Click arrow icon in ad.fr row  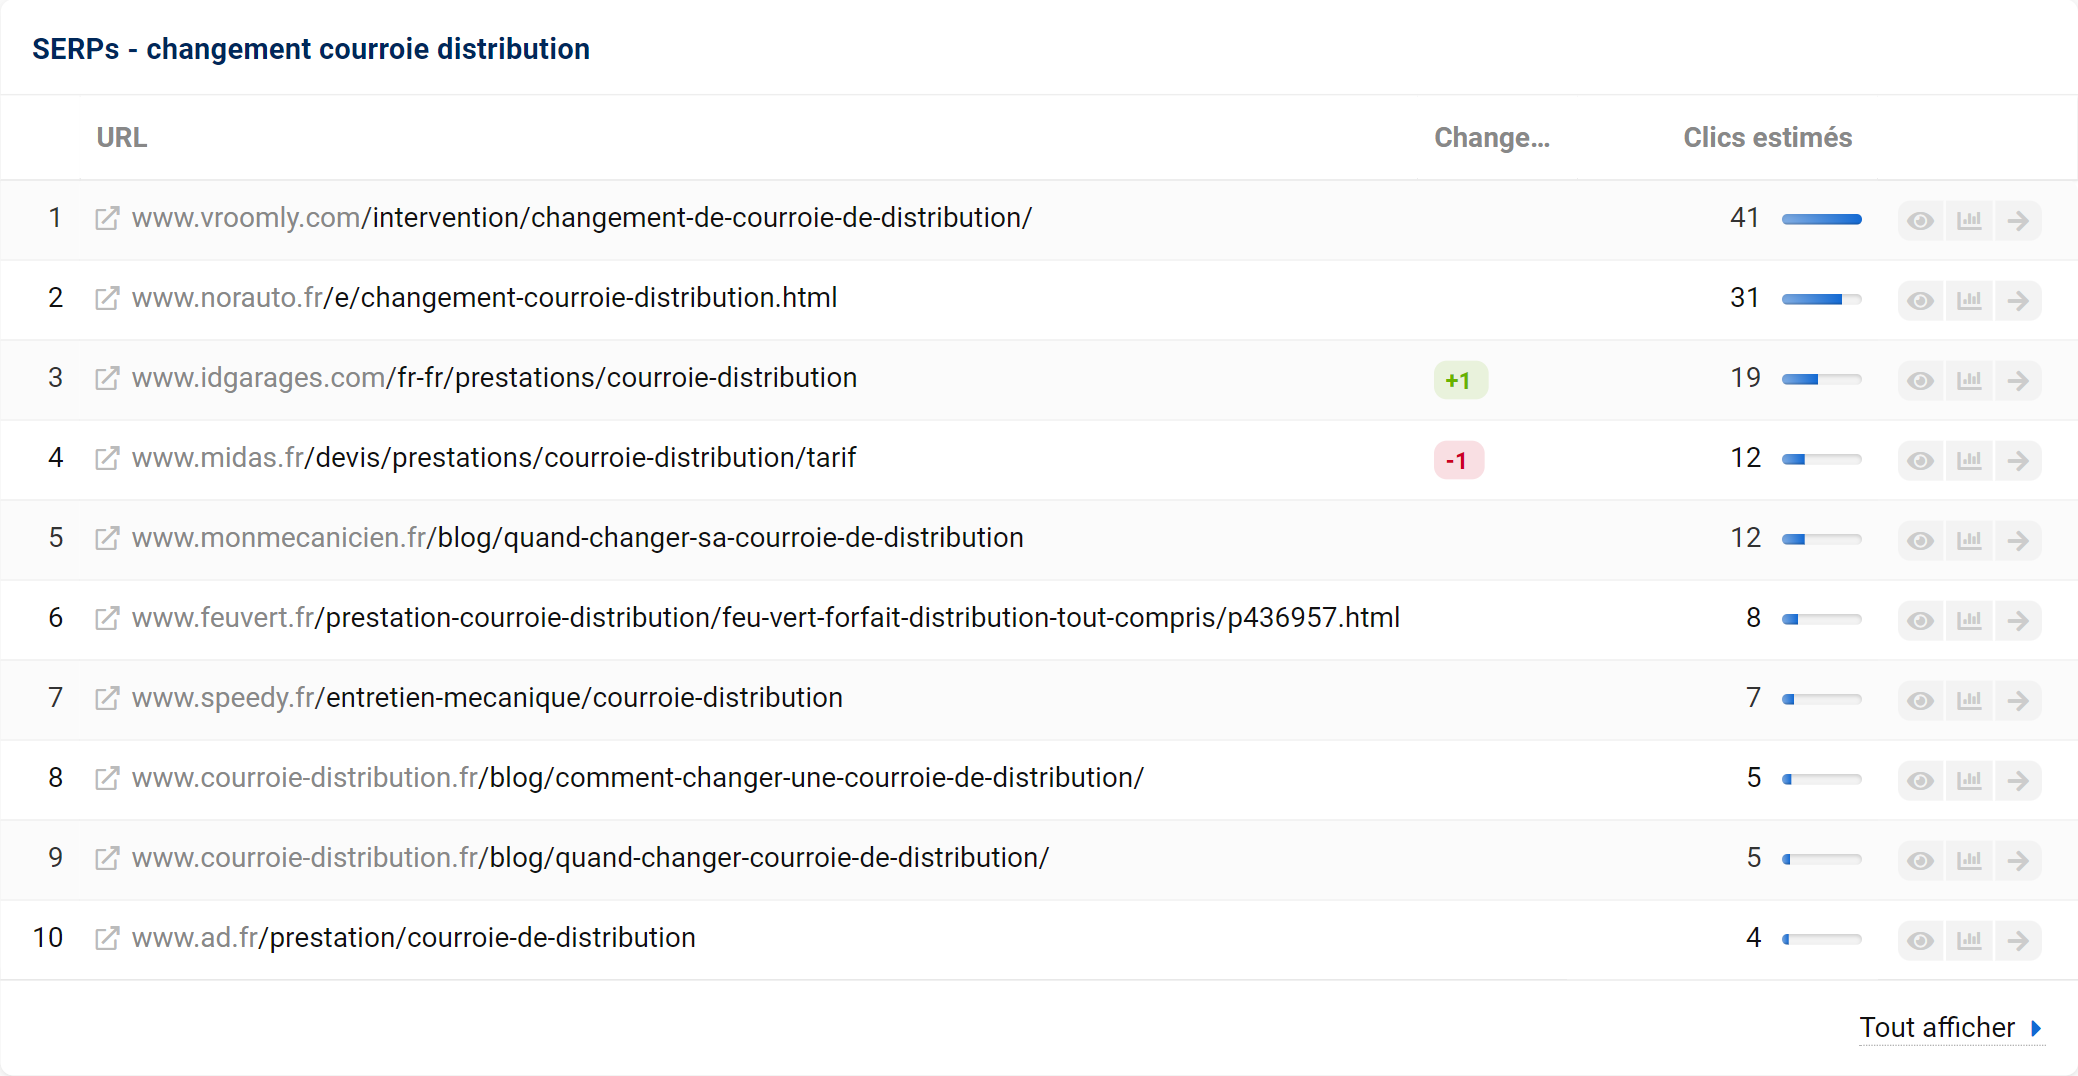coord(2018,940)
